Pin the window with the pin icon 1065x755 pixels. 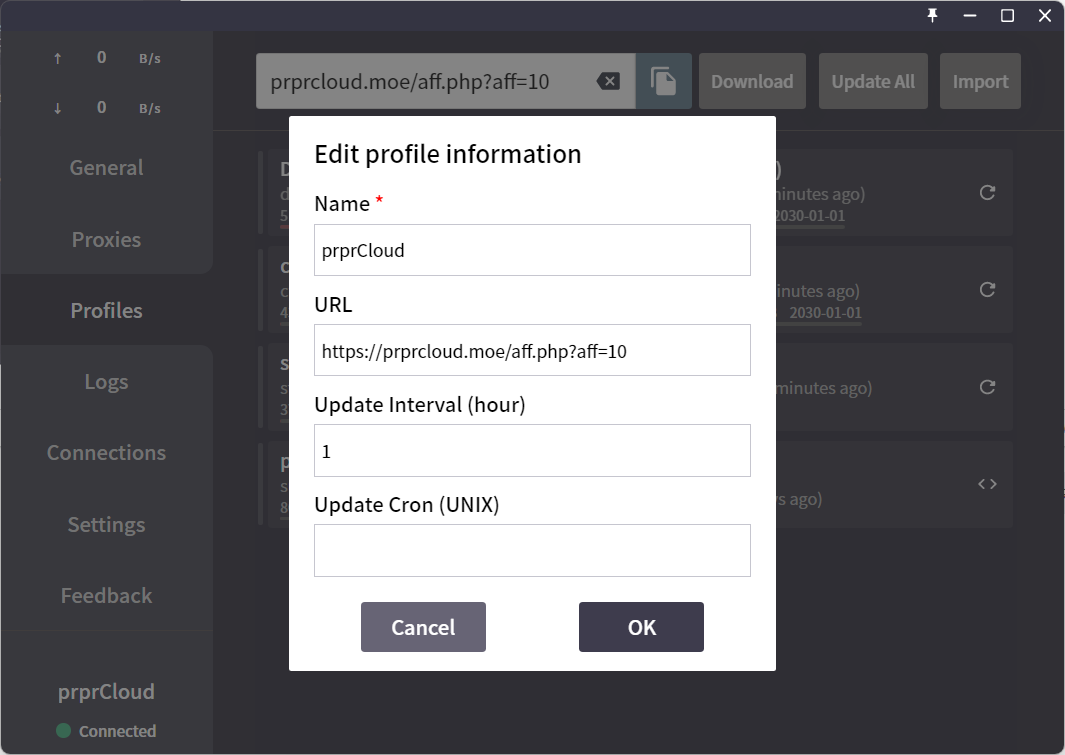tap(932, 15)
